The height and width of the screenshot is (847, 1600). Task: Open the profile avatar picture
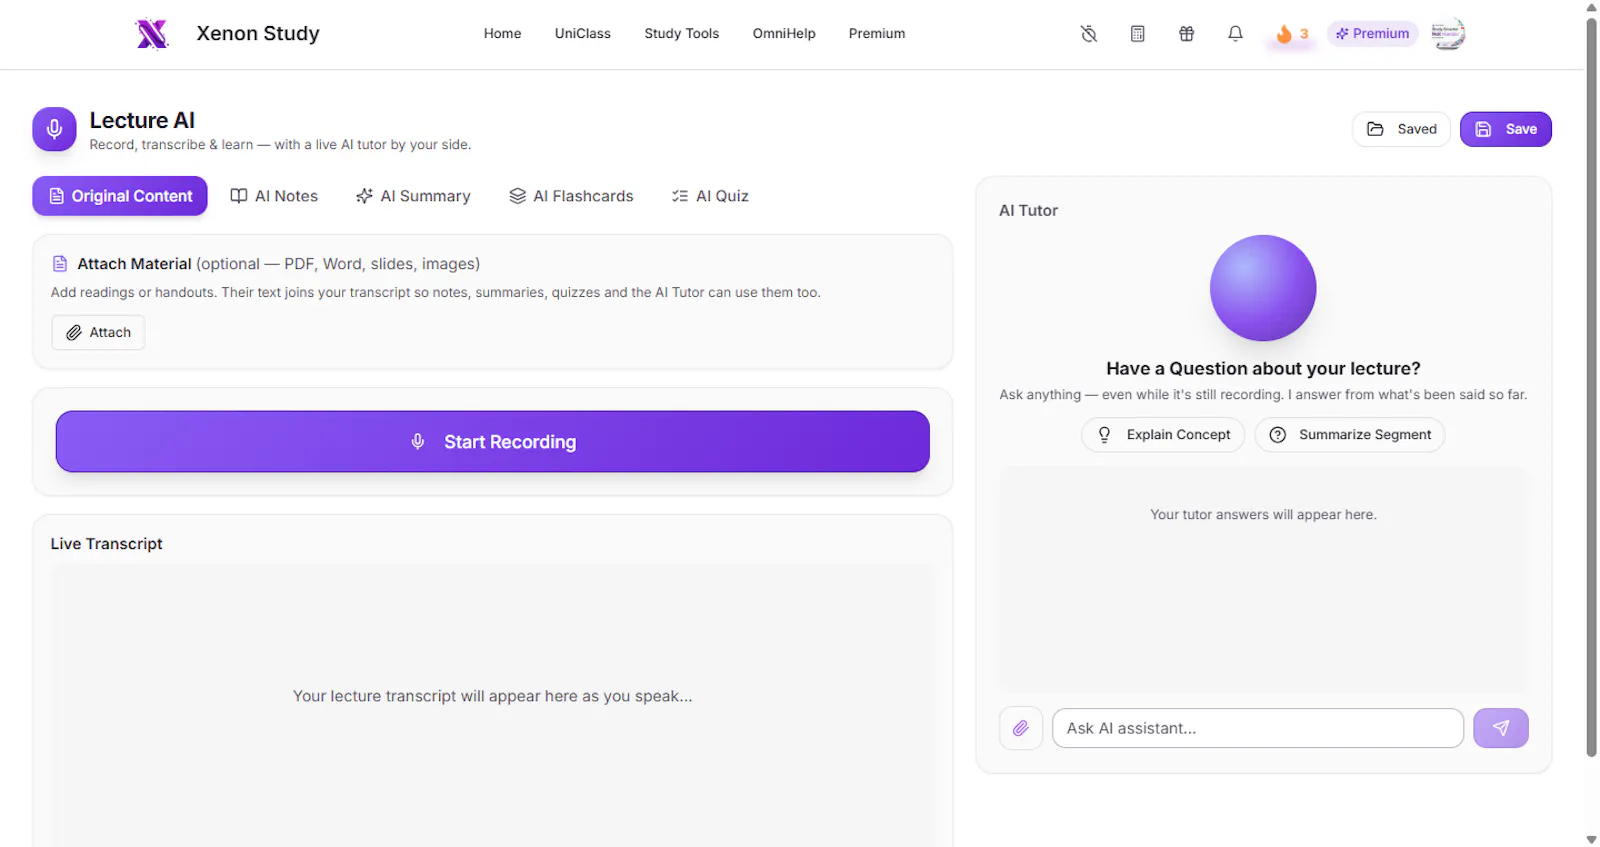pyautogui.click(x=1448, y=34)
